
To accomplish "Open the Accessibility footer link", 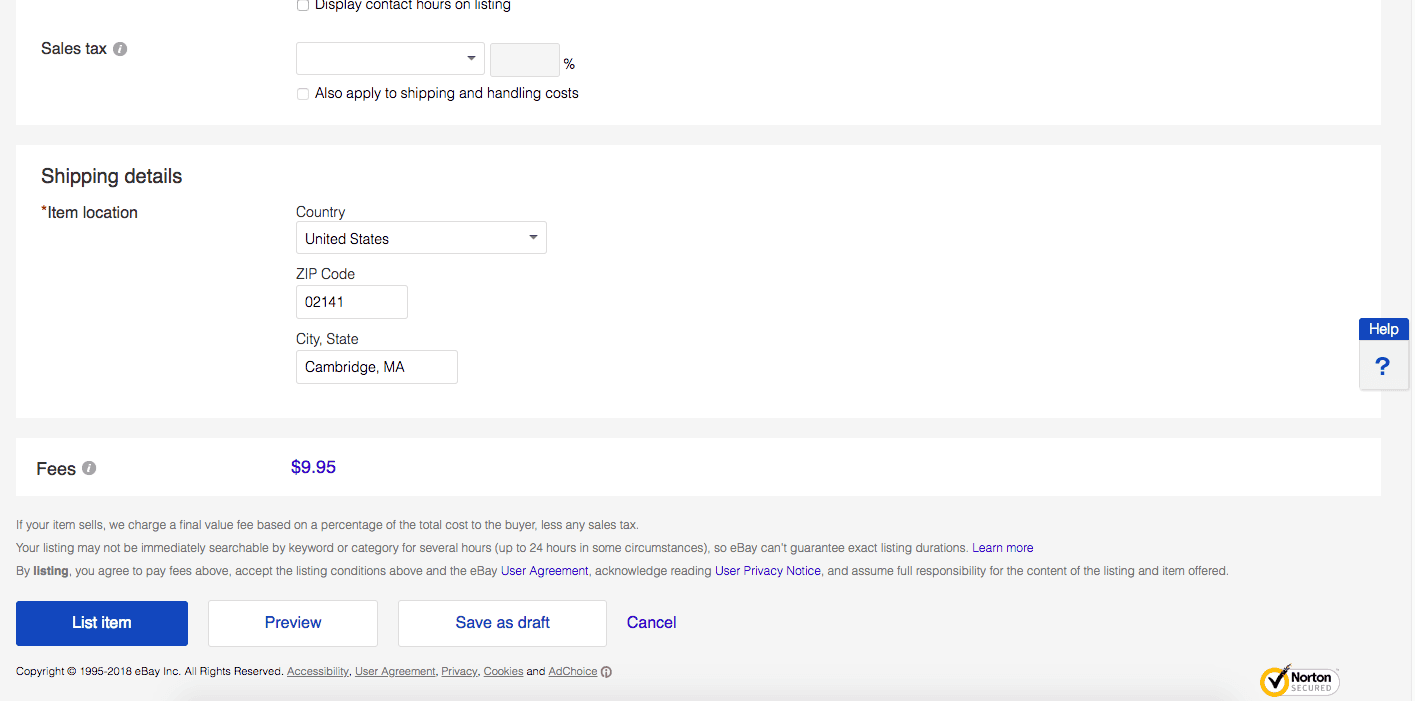I will point(317,672).
